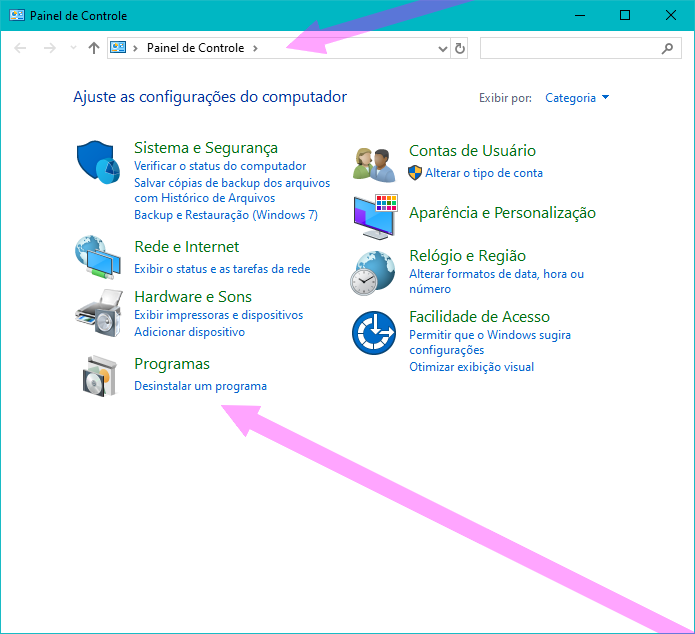Click the up arrow navigation button
The image size is (695, 634).
(x=94, y=48)
